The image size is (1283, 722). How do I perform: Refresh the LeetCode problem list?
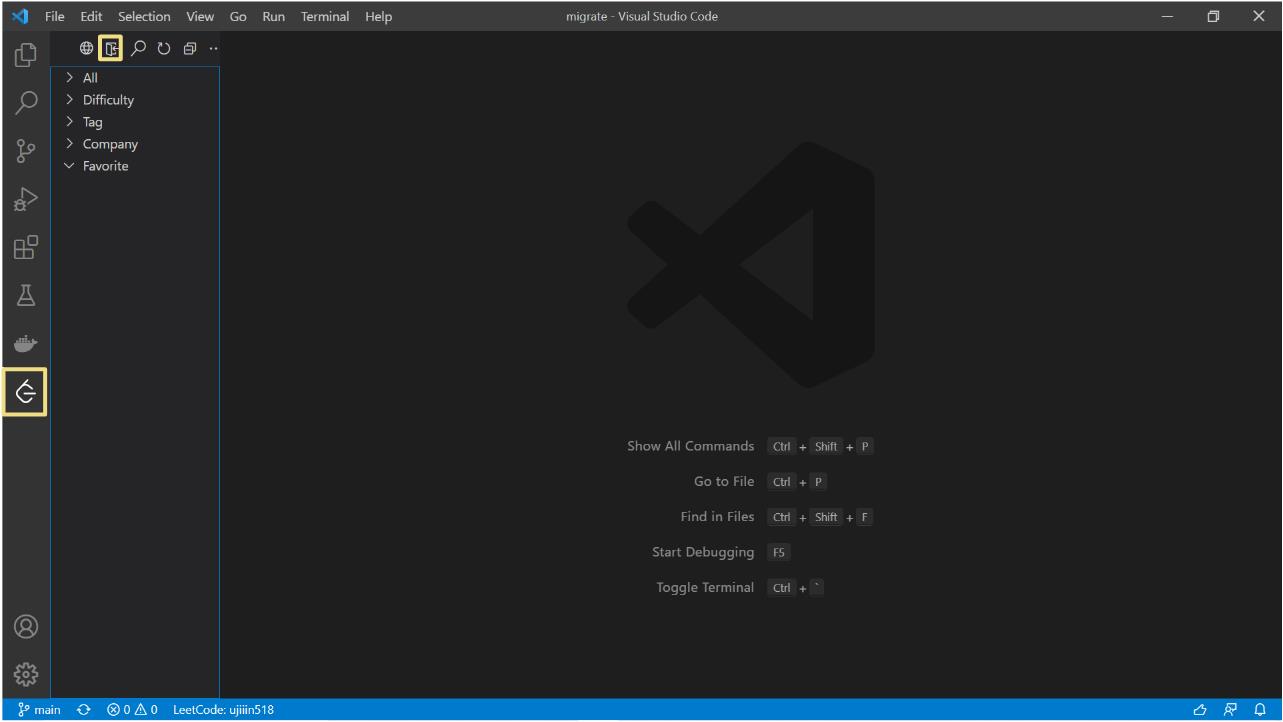(x=163, y=47)
